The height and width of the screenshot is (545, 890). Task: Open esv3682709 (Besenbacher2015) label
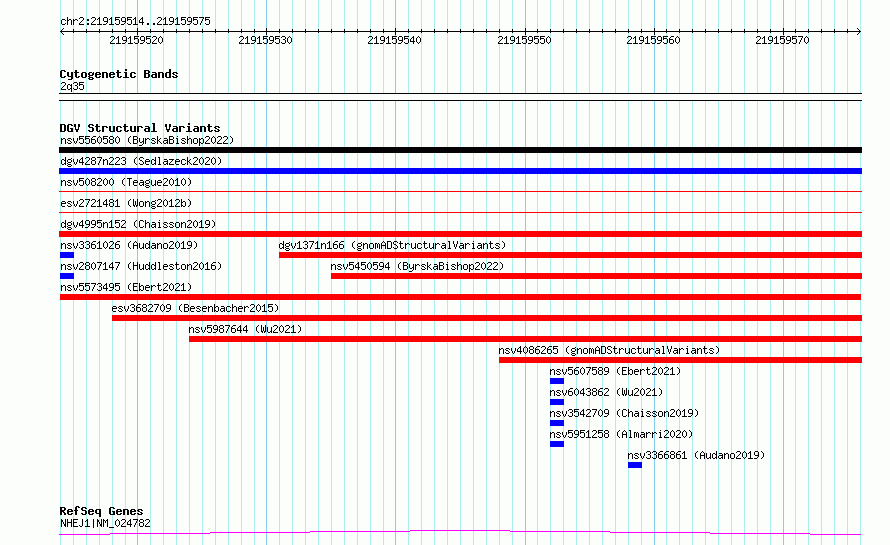coord(195,308)
